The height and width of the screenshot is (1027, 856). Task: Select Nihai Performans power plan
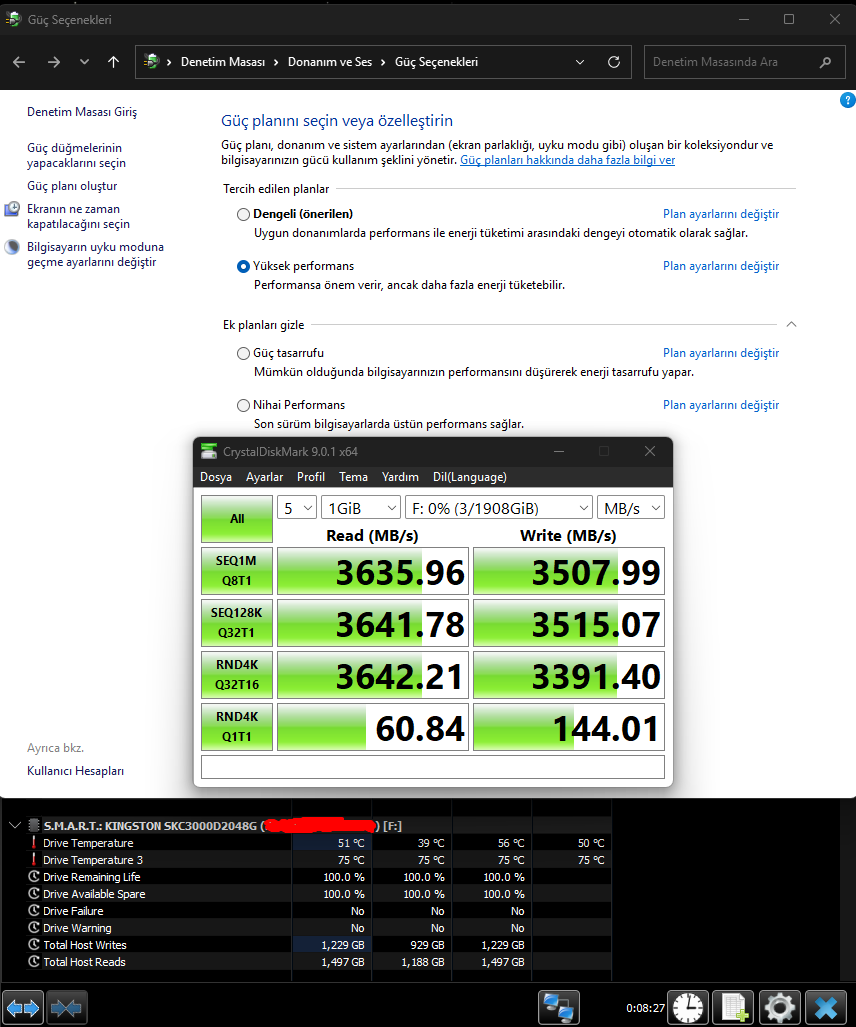[243, 405]
